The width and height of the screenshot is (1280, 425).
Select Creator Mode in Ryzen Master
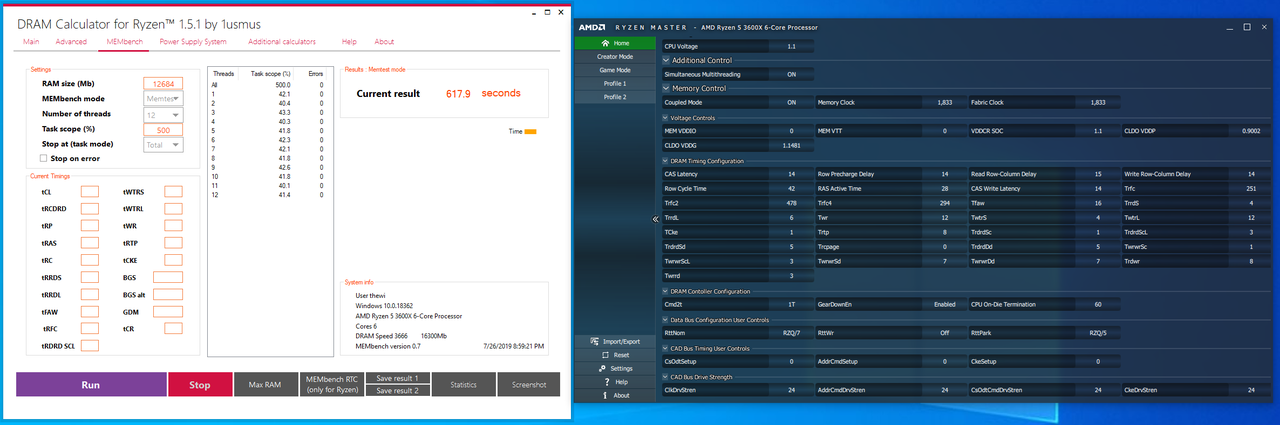614,57
